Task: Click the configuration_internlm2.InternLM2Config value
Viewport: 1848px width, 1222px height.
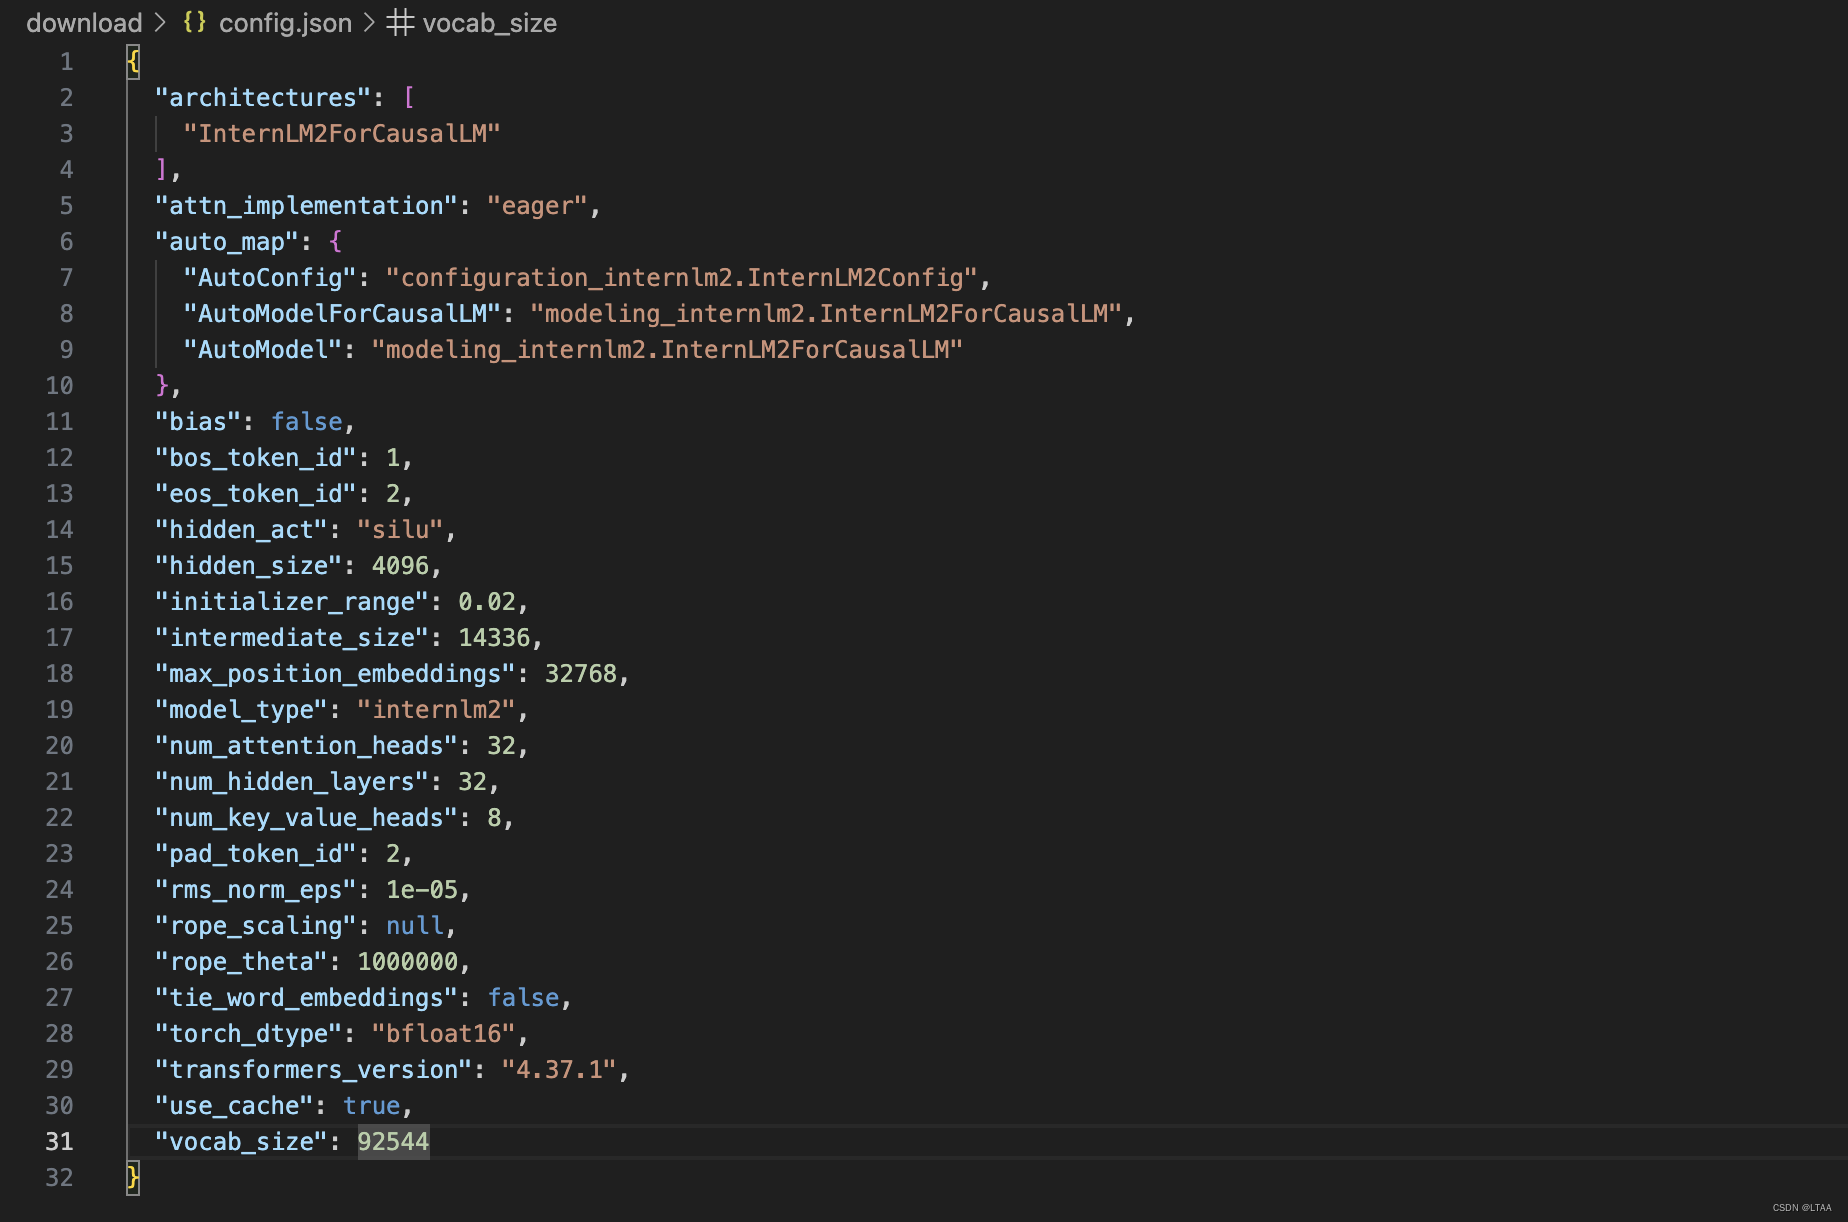Action: (682, 278)
